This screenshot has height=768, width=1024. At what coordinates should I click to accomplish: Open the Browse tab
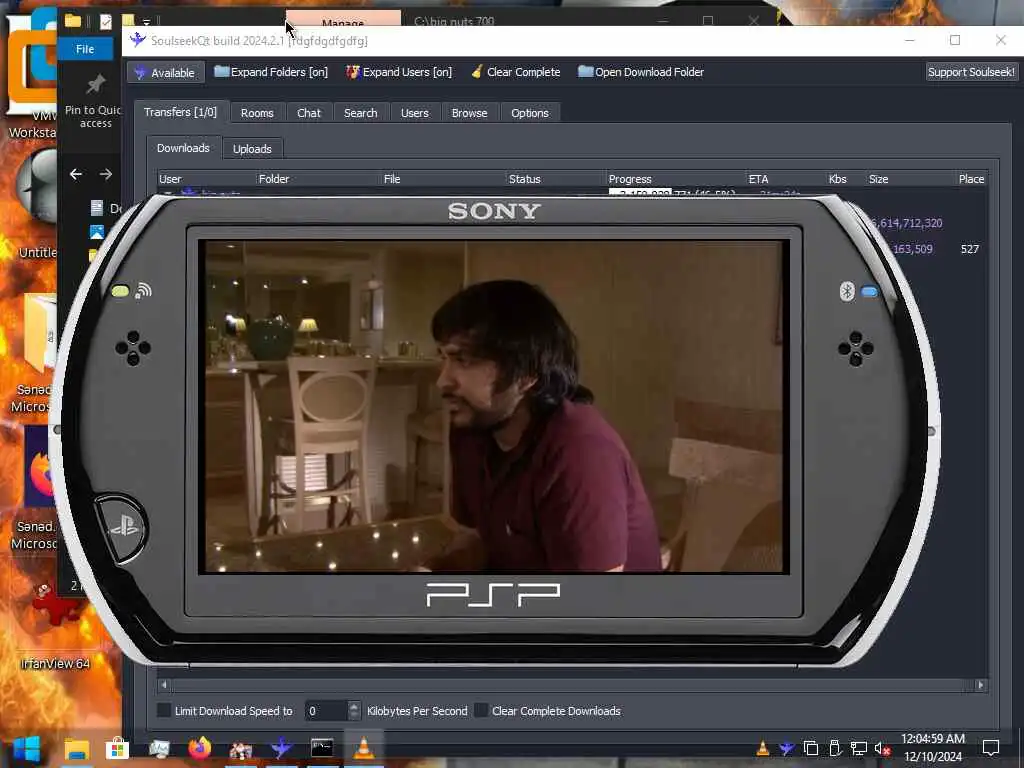tap(470, 113)
